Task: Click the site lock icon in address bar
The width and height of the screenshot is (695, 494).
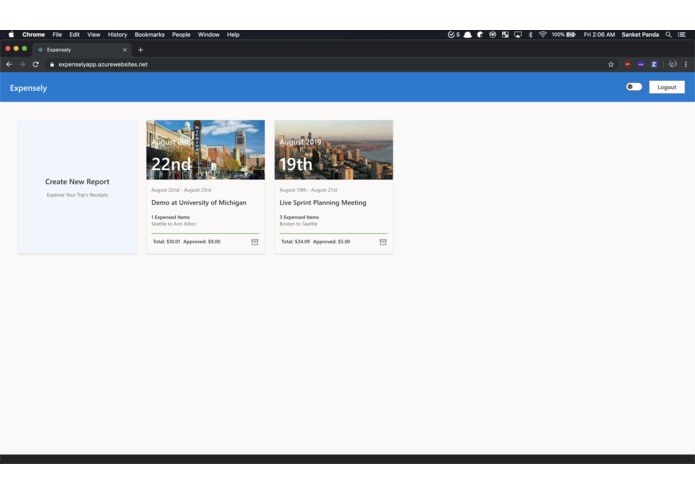Action: point(52,64)
